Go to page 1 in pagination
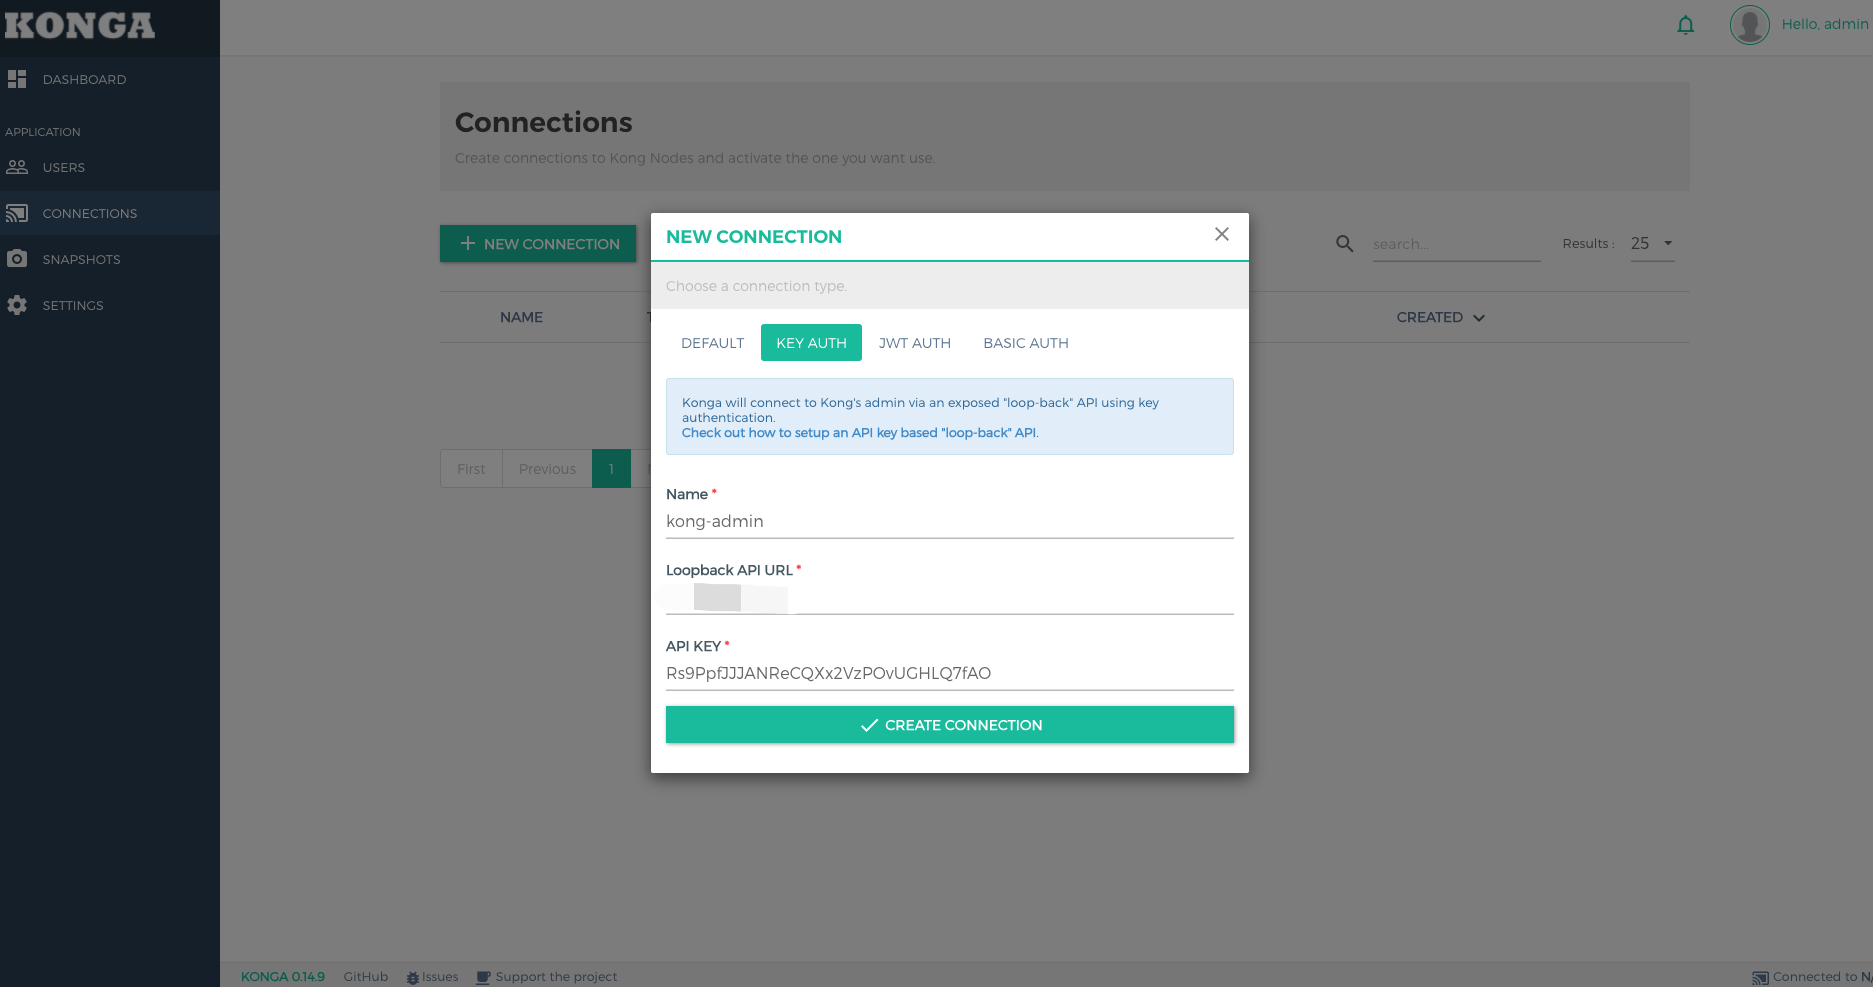 click(x=611, y=469)
